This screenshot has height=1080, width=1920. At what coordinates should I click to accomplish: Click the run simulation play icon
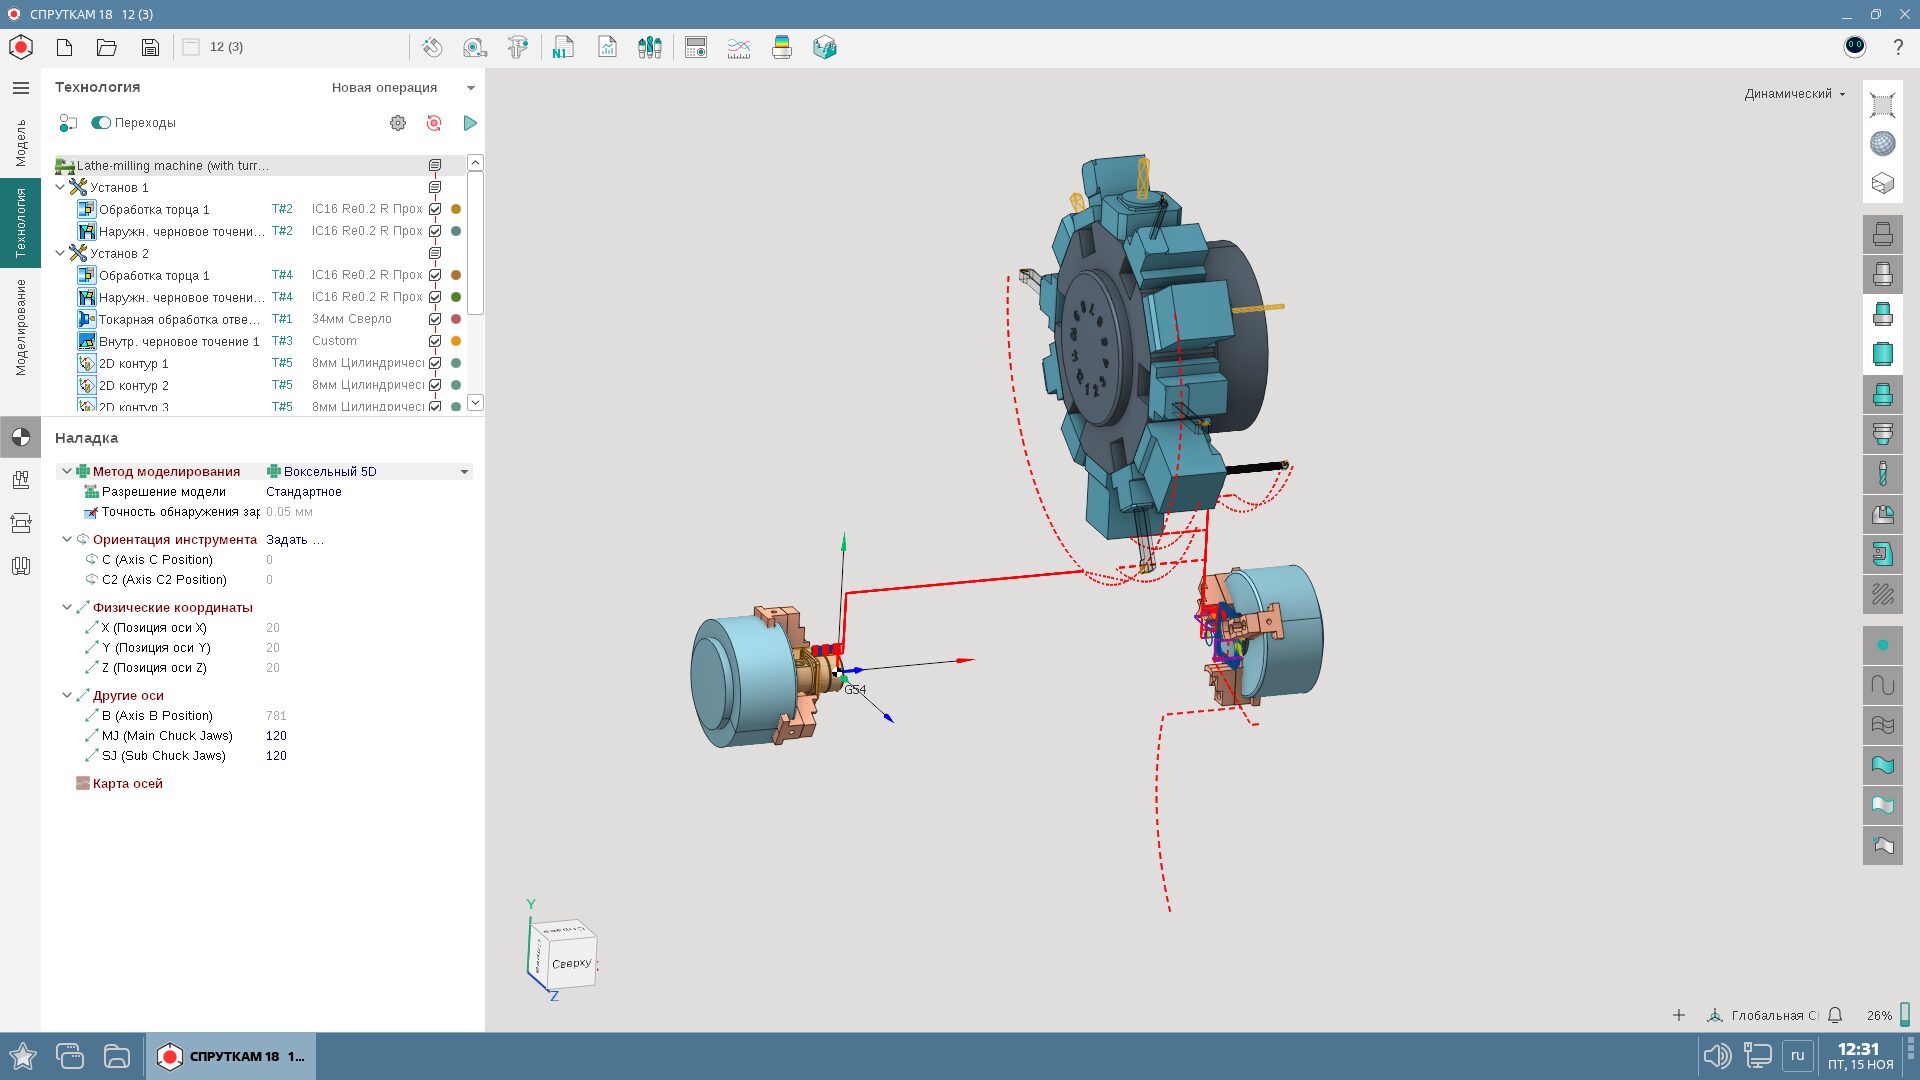click(470, 123)
